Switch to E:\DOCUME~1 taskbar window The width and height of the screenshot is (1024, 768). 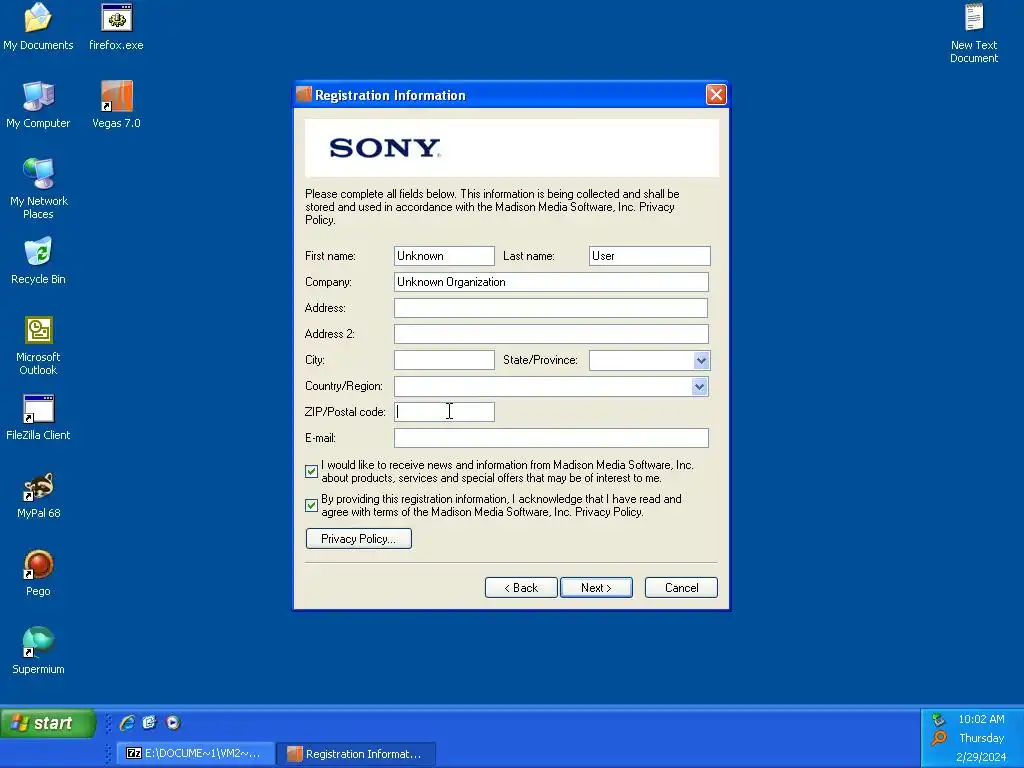[195, 754]
